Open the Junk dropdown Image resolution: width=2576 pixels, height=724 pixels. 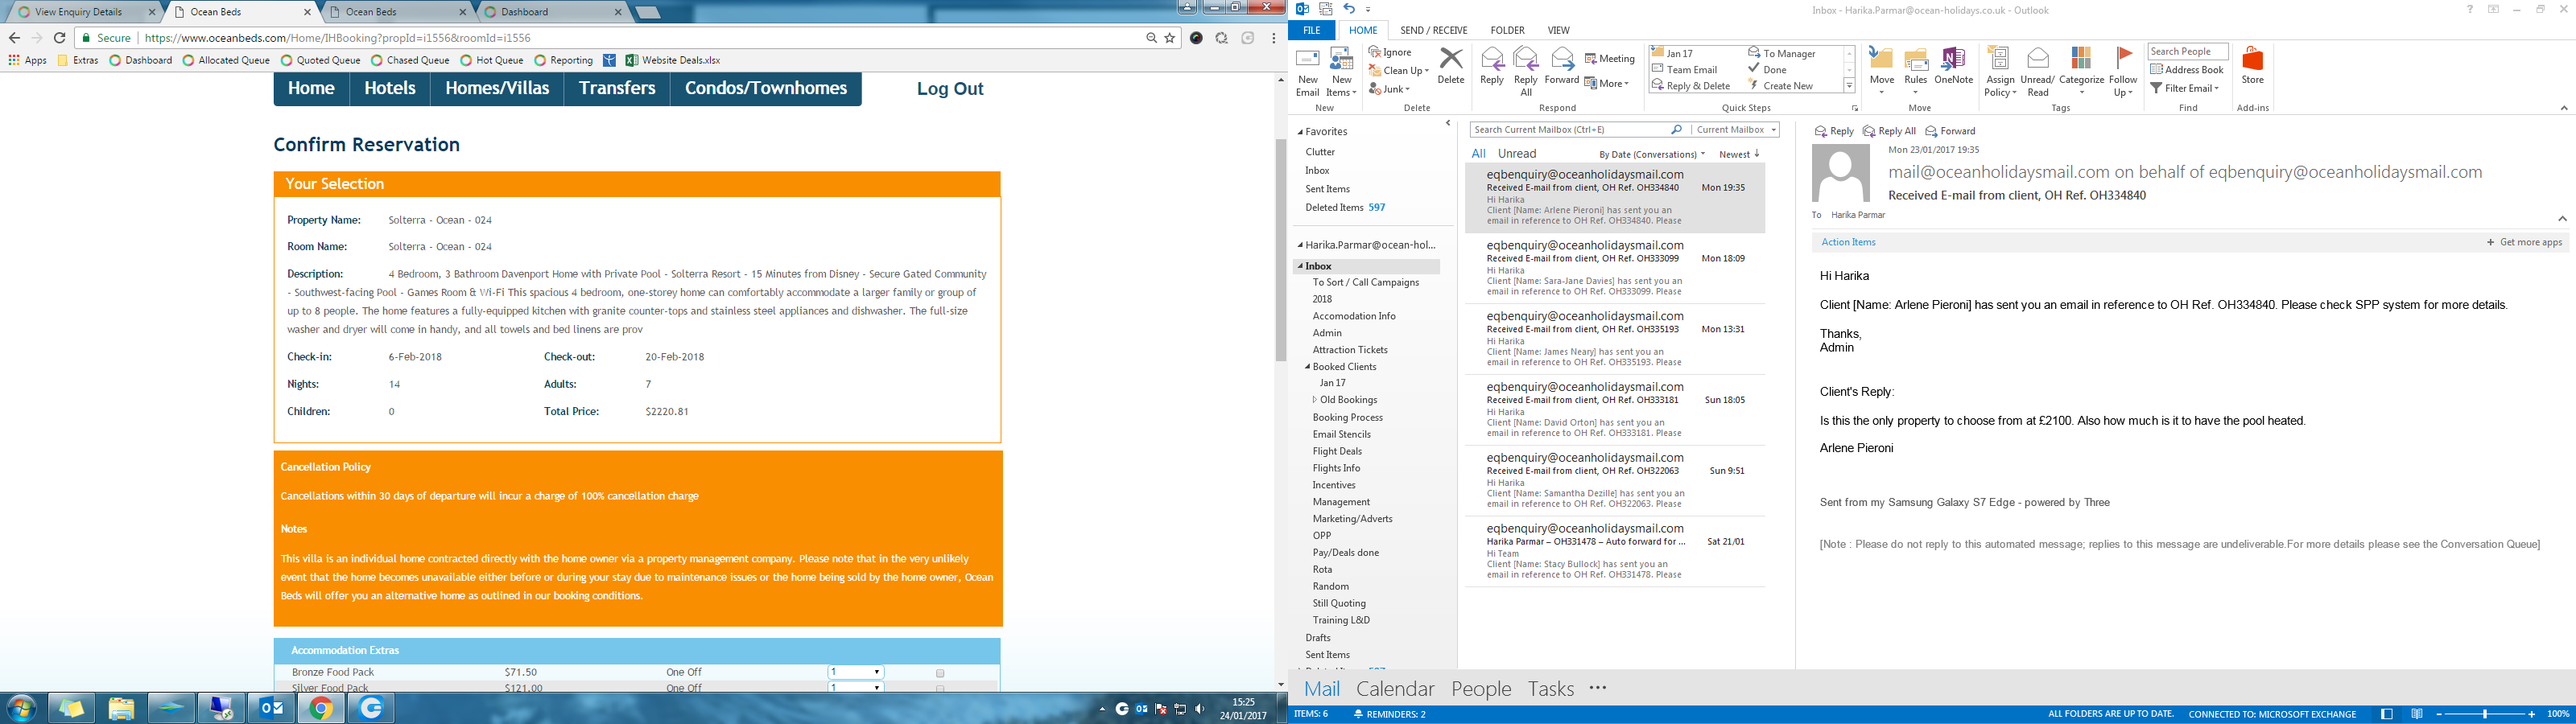(x=1390, y=89)
